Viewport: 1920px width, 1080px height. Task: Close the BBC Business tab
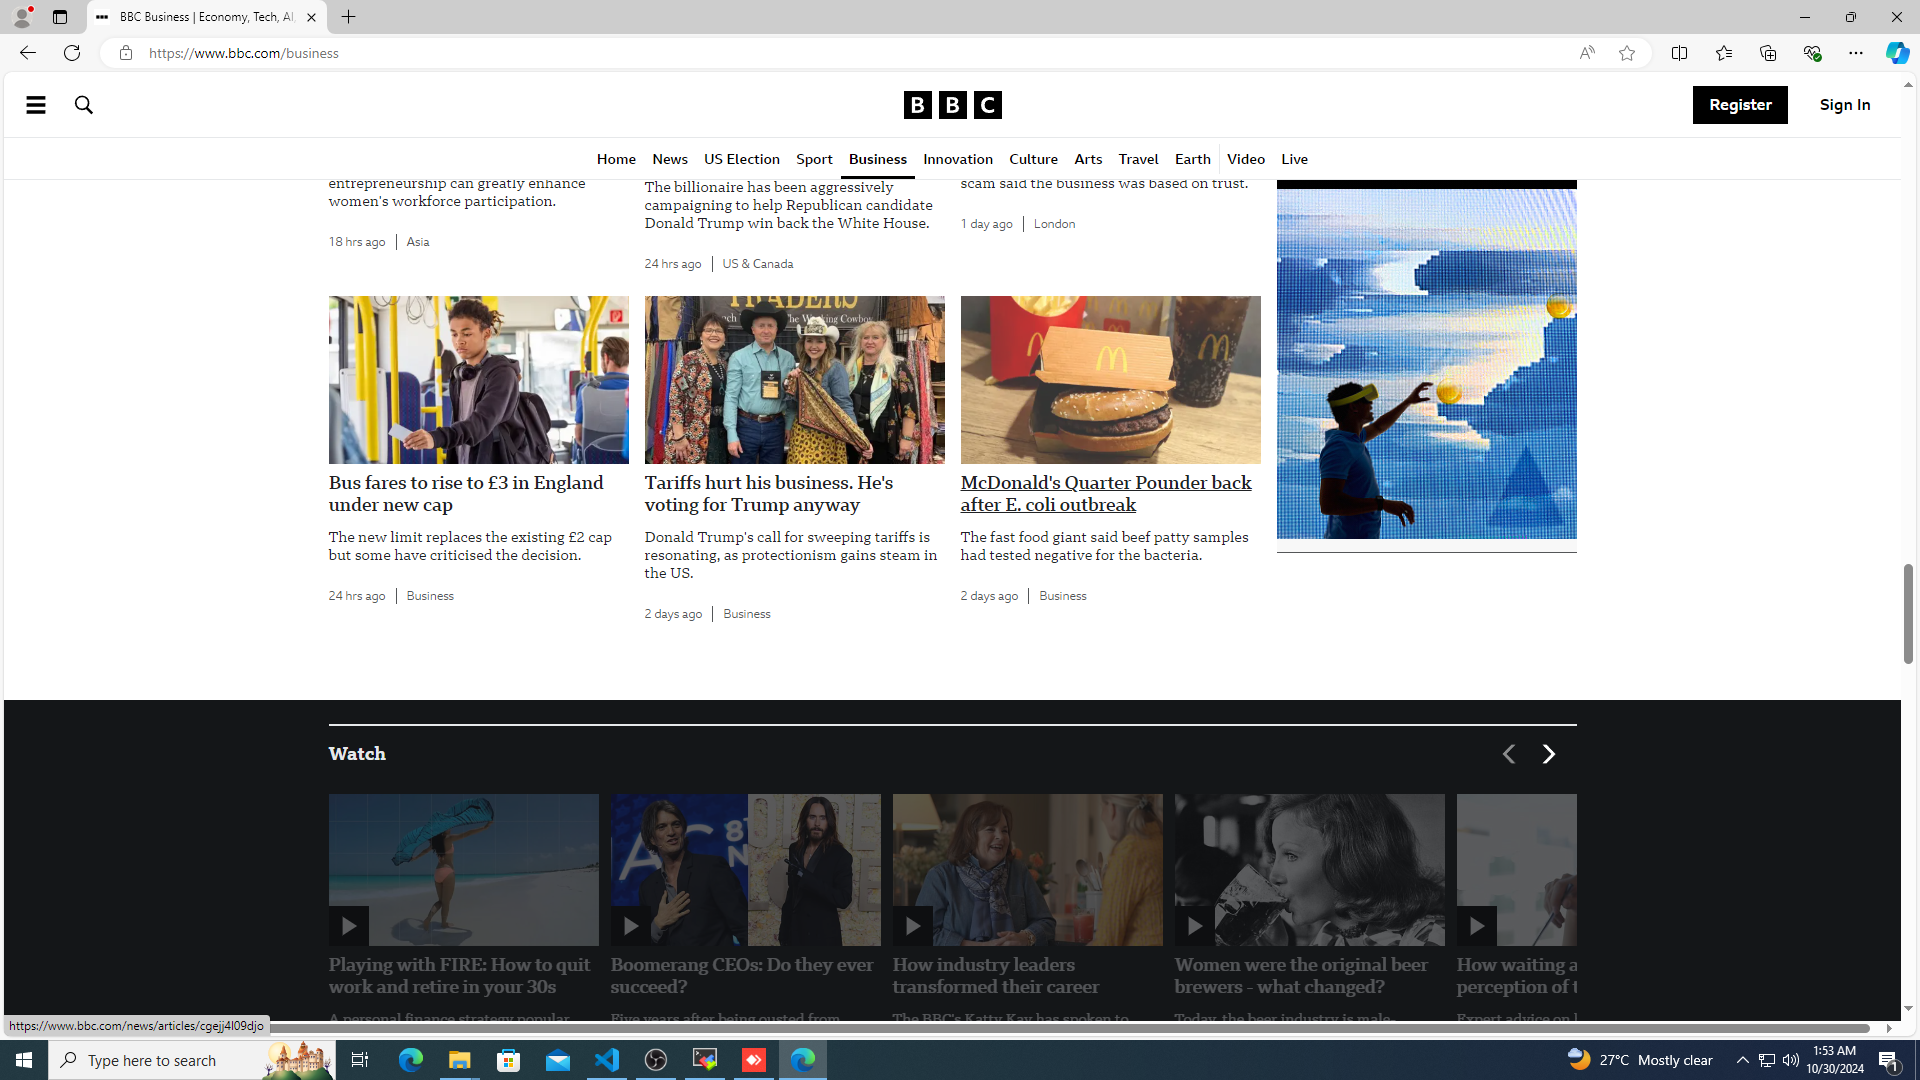tap(311, 17)
